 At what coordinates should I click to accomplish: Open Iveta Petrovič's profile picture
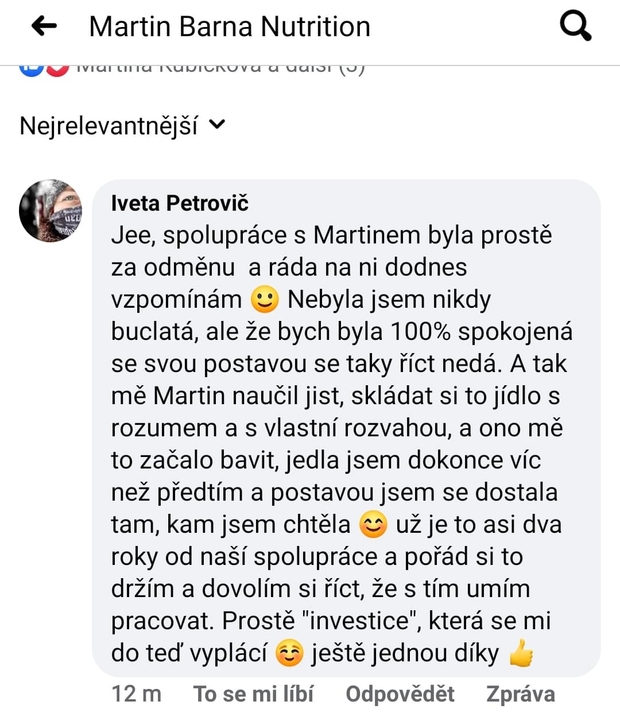pos(51,211)
